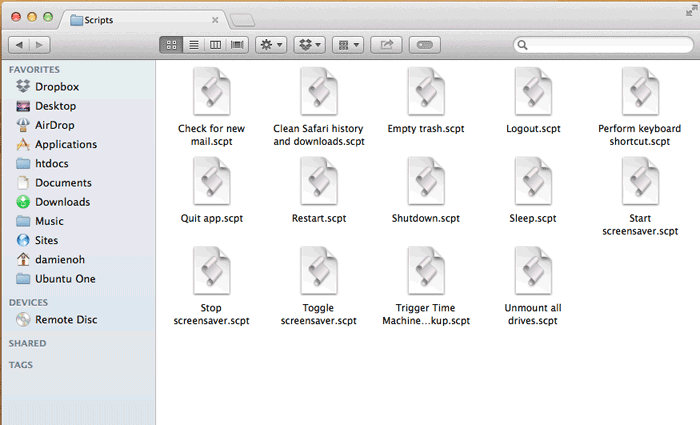Select the Clean Safari history and downloads.scpt icon
Screen dimensions: 700x425
coord(319,92)
